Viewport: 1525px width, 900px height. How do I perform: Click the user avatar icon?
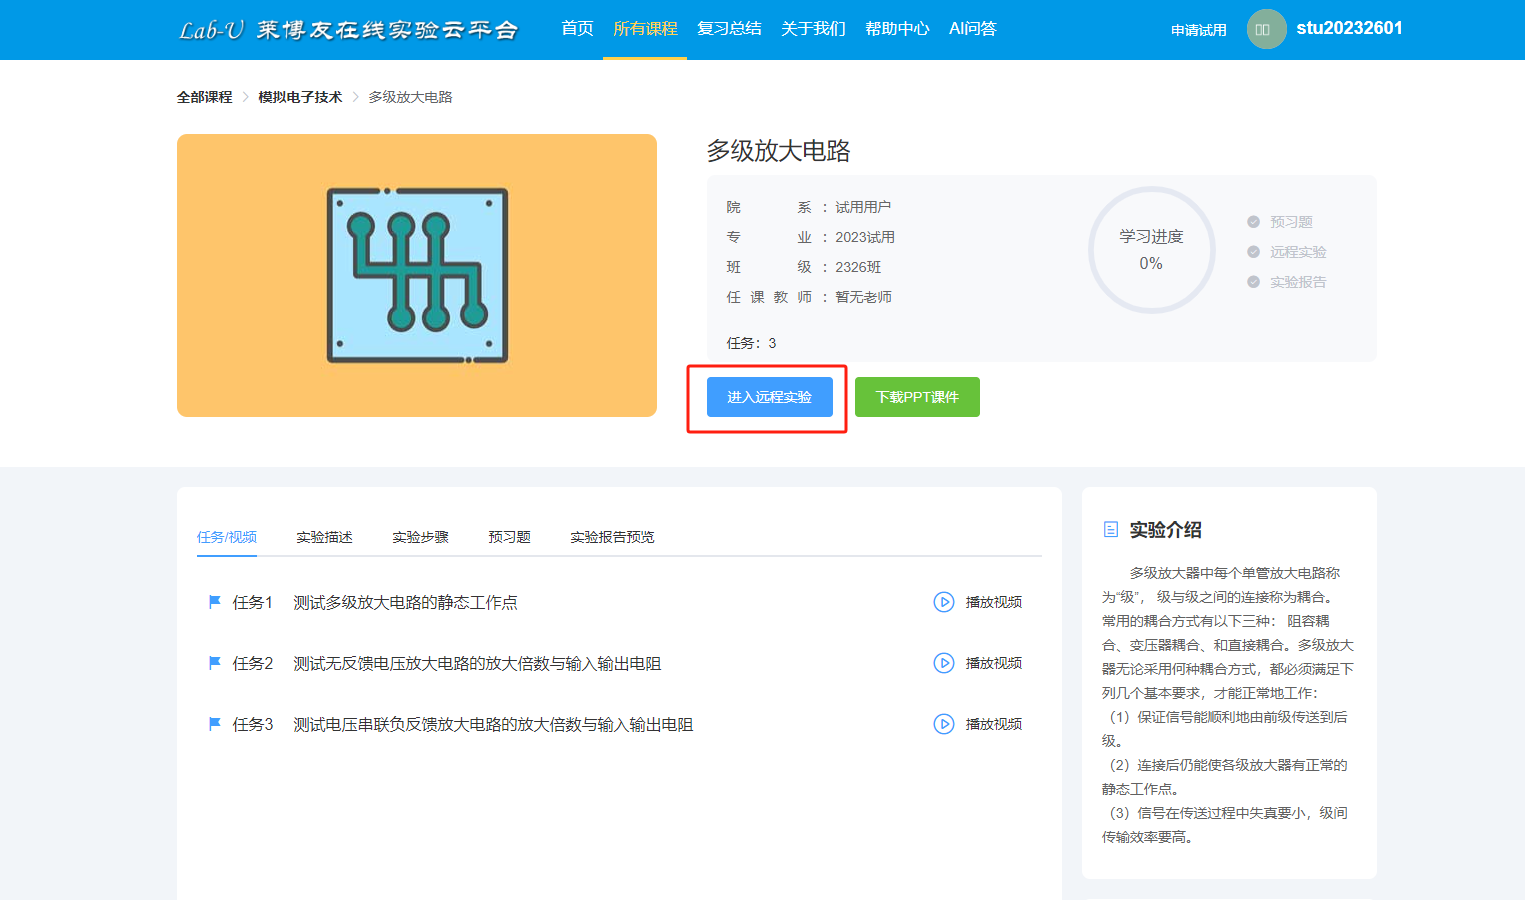(1266, 29)
